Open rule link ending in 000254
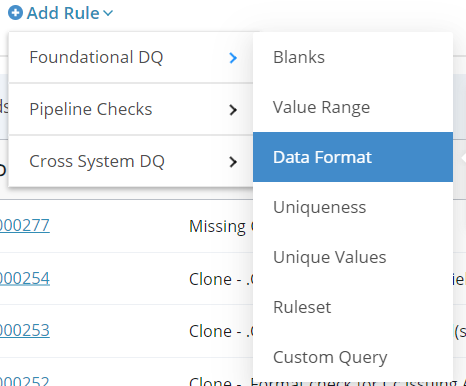 [x=25, y=278]
